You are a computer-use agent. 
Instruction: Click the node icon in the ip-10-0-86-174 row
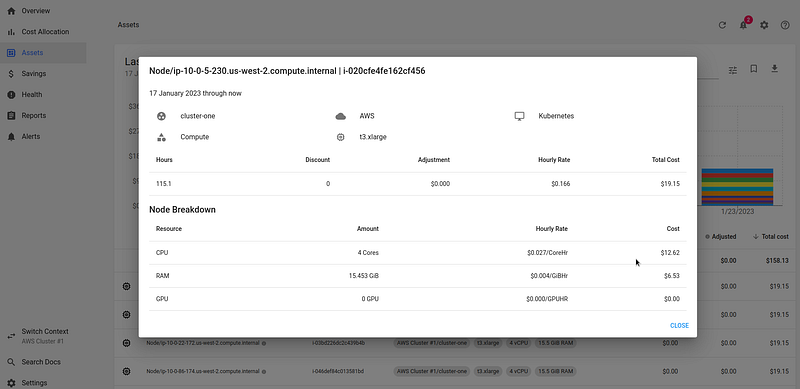click(x=127, y=371)
